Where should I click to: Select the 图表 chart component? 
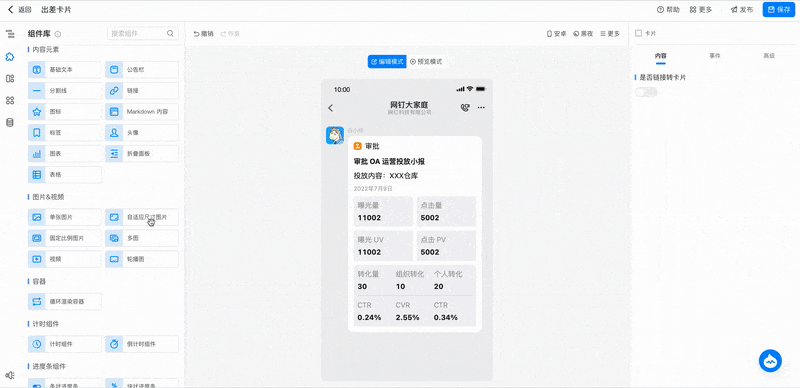pyautogui.click(x=65, y=153)
